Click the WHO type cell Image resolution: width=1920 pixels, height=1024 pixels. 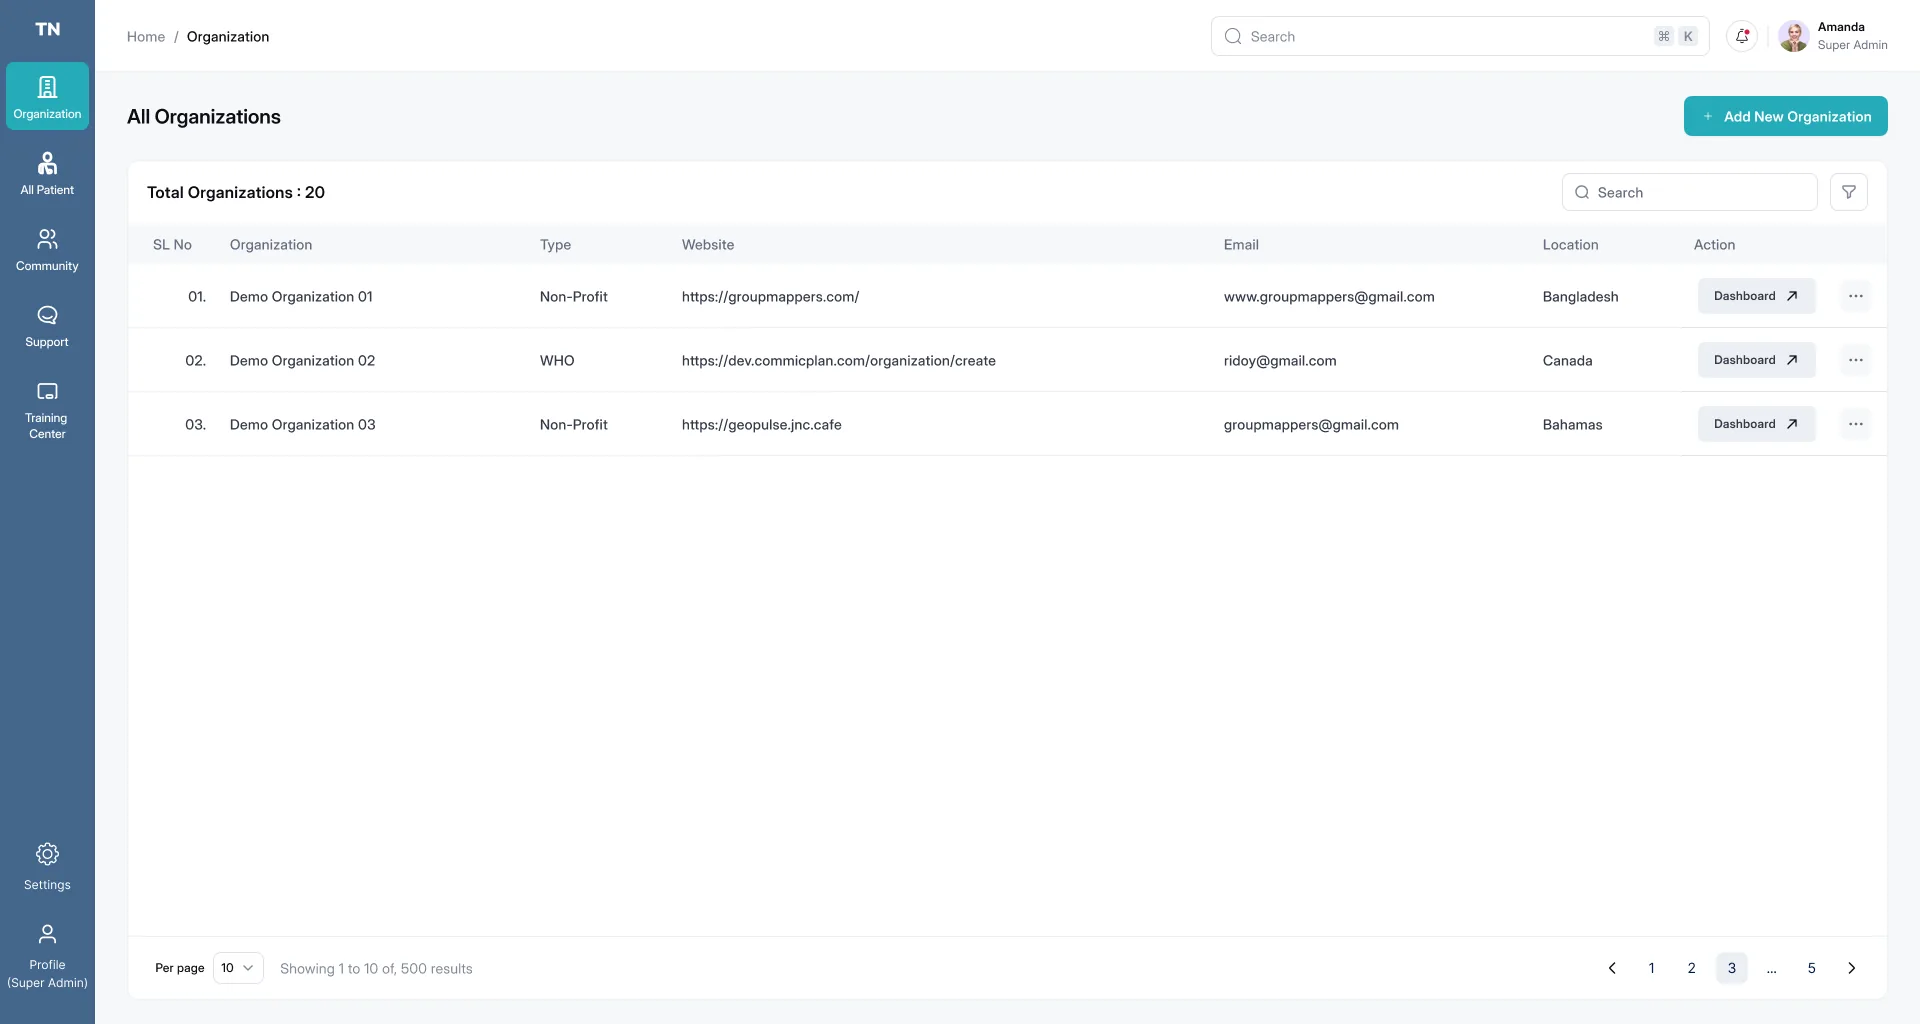click(x=557, y=361)
